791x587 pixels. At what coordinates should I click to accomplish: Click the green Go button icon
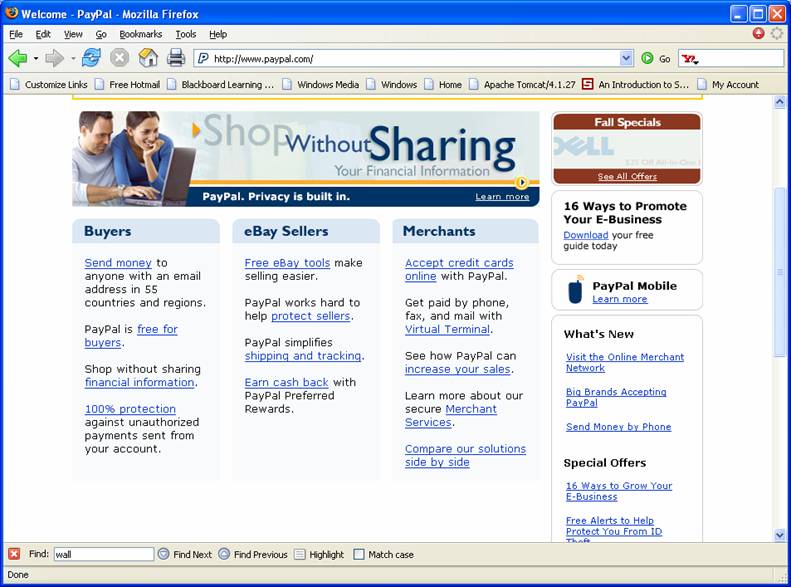(647, 58)
